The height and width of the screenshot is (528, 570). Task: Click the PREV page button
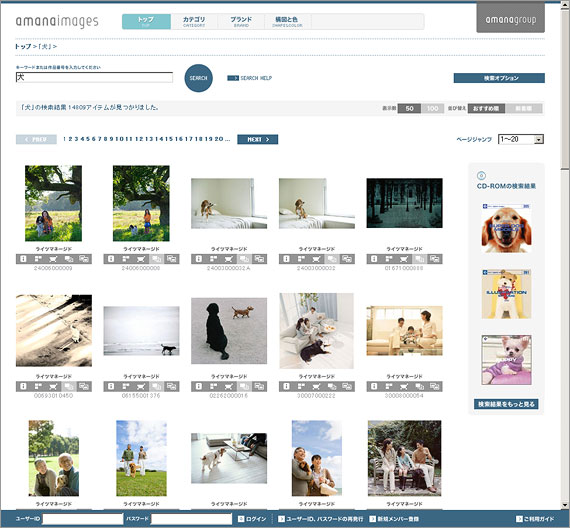pos(36,139)
